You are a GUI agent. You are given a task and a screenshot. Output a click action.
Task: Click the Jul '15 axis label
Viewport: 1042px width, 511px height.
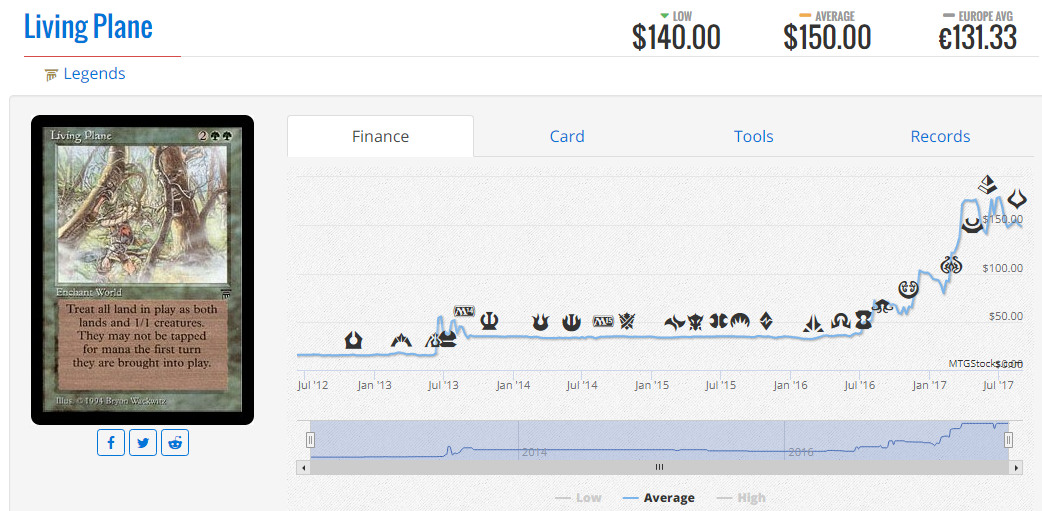tap(721, 385)
